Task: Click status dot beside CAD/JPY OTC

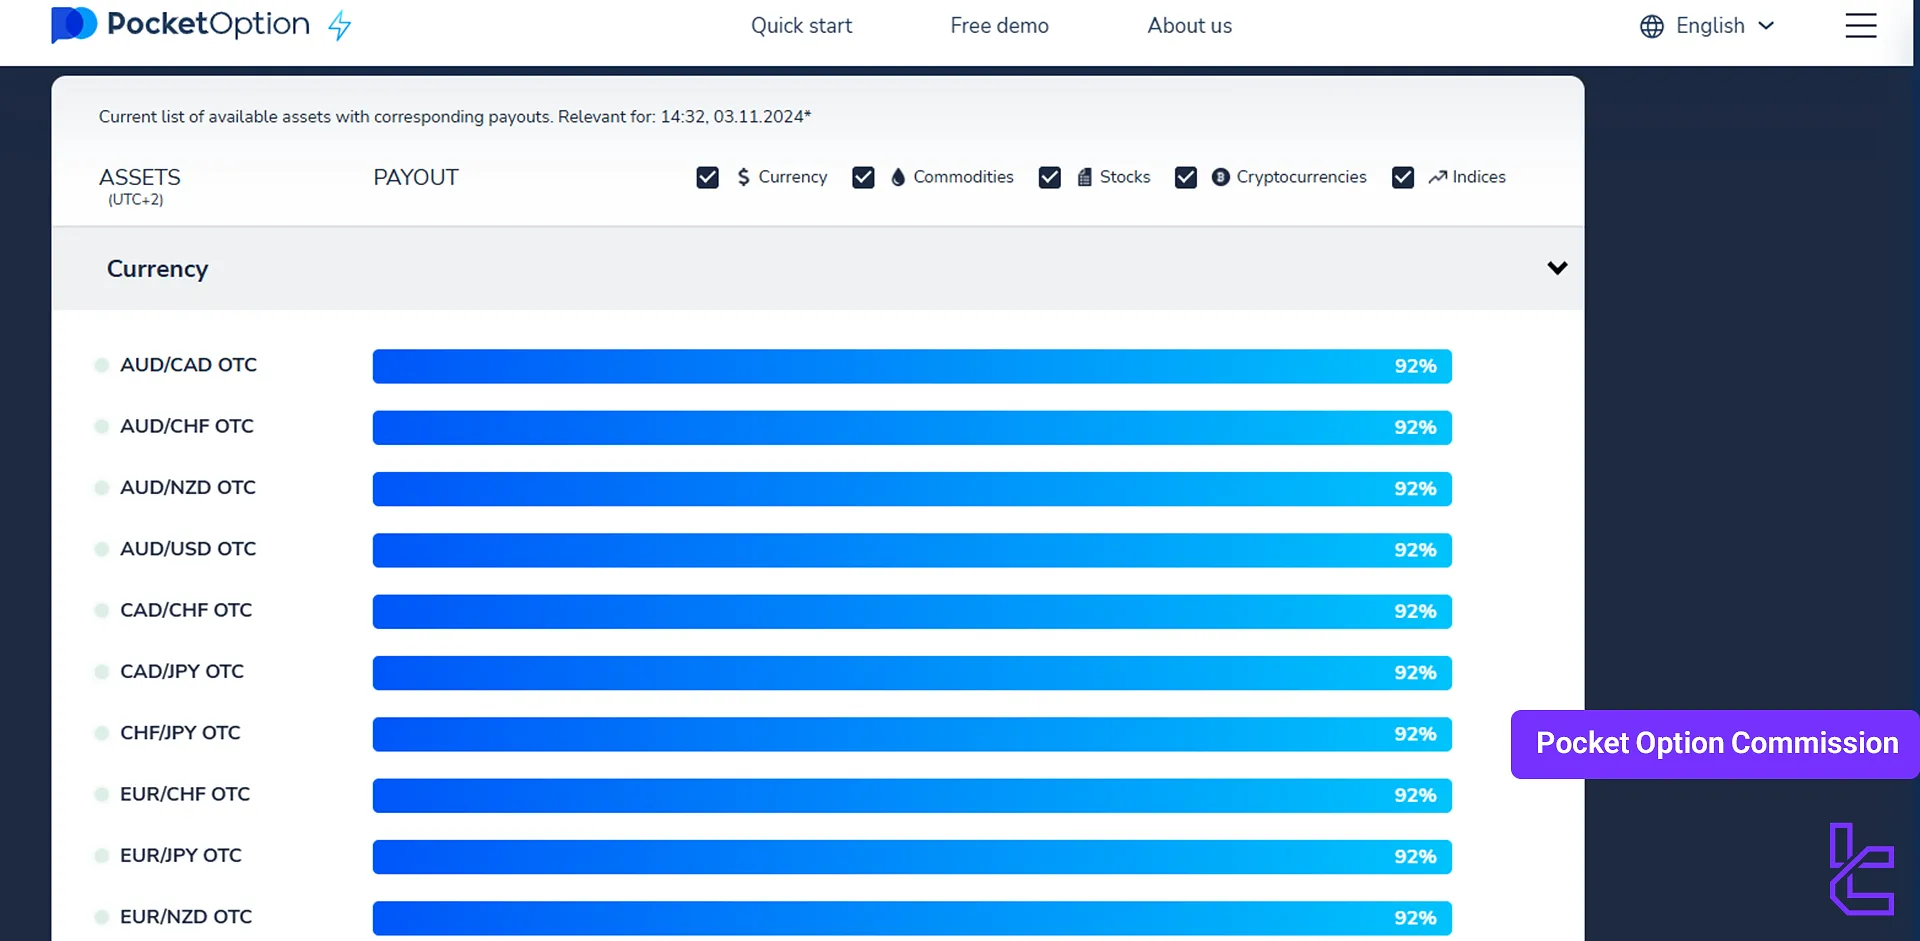Action: click(x=101, y=672)
